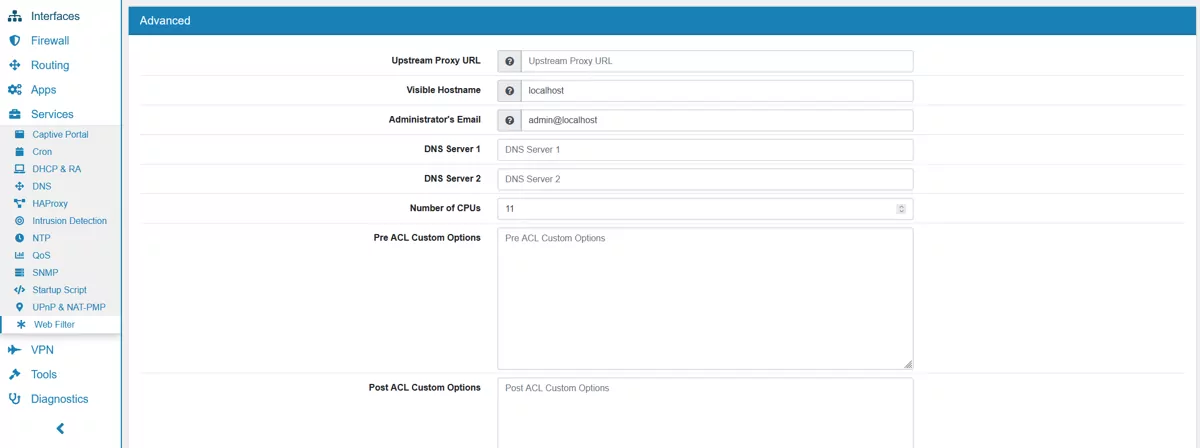Click the Number of CPUs spinner arrows
1200x448 pixels.
[901, 209]
